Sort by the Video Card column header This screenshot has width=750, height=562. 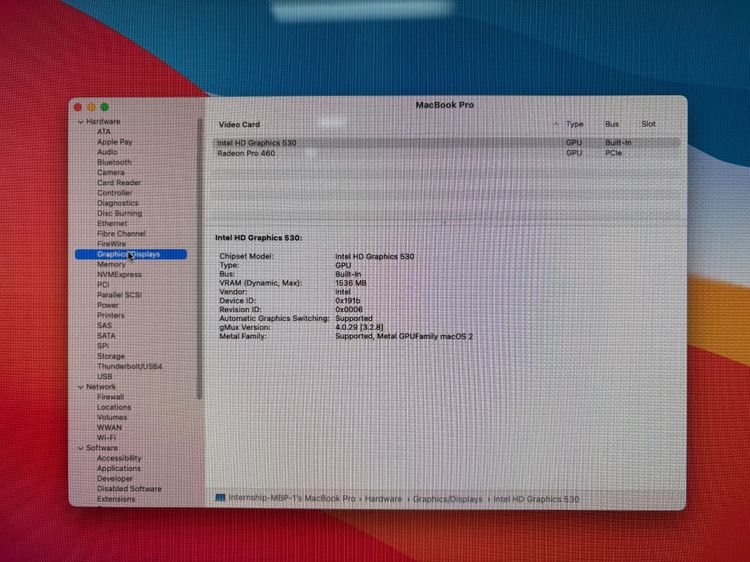click(240, 125)
